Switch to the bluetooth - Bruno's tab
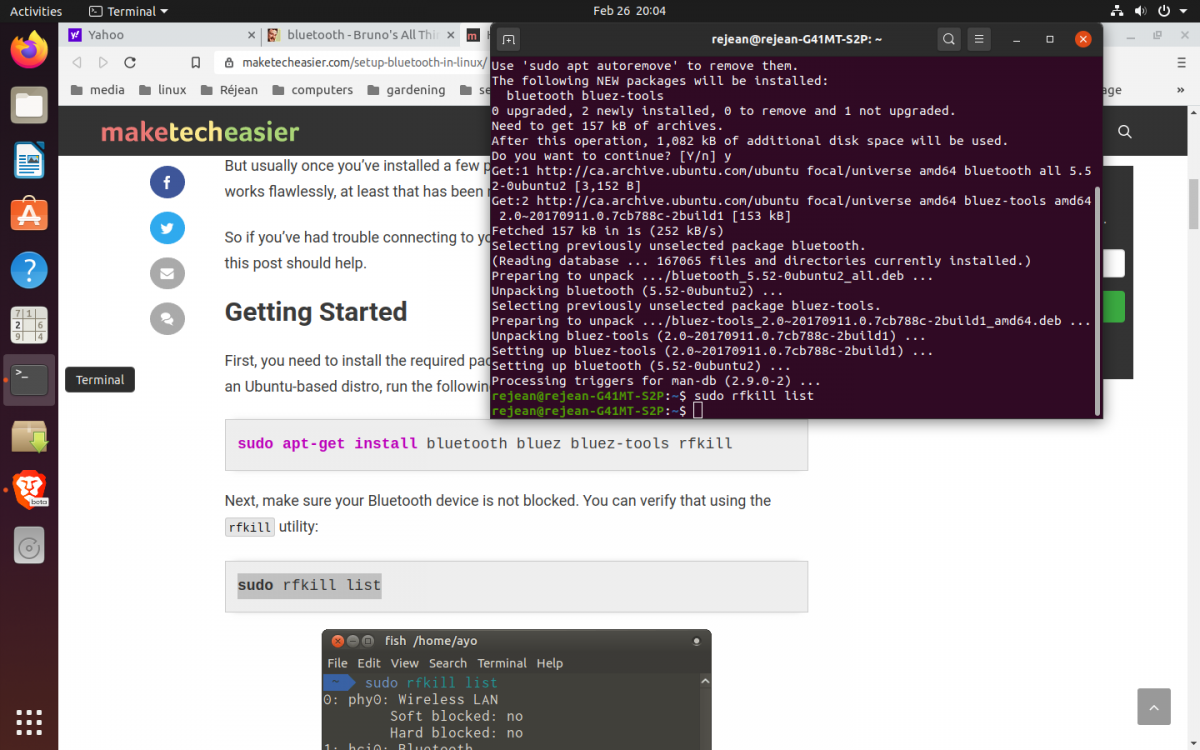Viewport: 1200px width, 750px height. click(x=361, y=35)
